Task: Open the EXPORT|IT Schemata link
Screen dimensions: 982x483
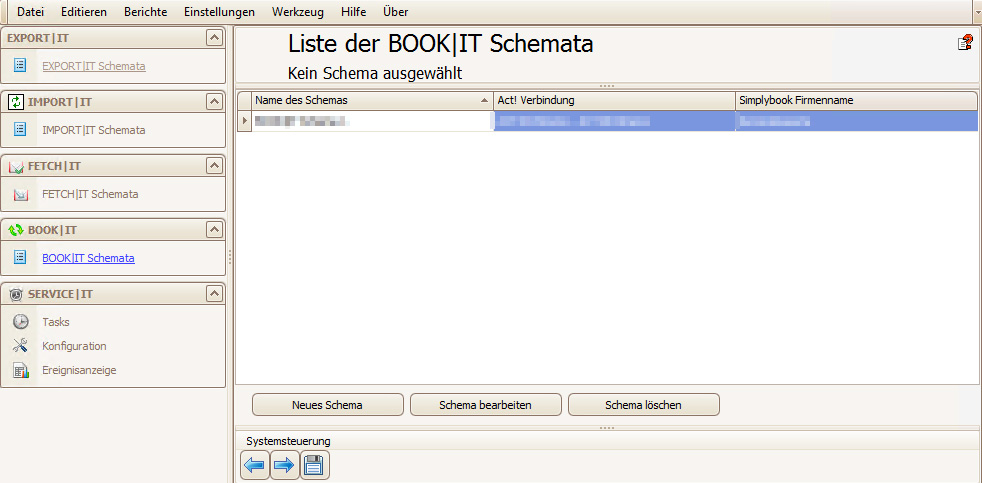Action: tap(94, 66)
